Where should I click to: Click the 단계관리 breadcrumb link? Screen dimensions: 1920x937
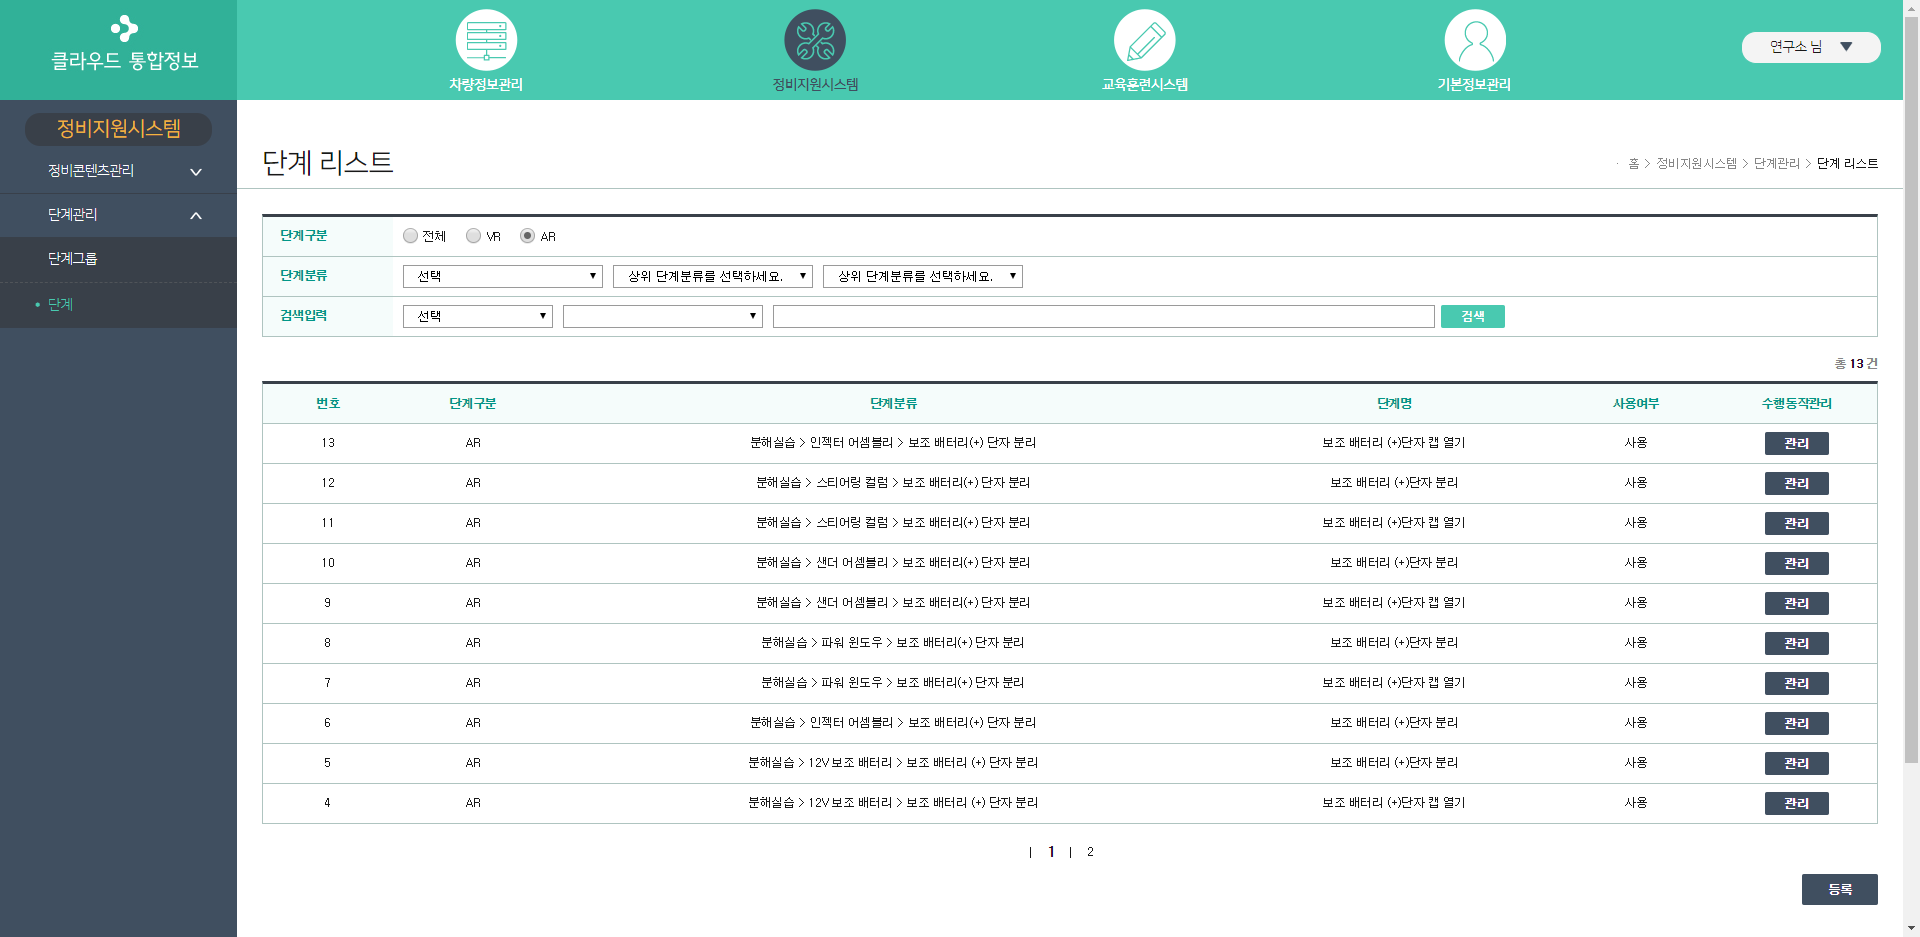coord(1777,163)
